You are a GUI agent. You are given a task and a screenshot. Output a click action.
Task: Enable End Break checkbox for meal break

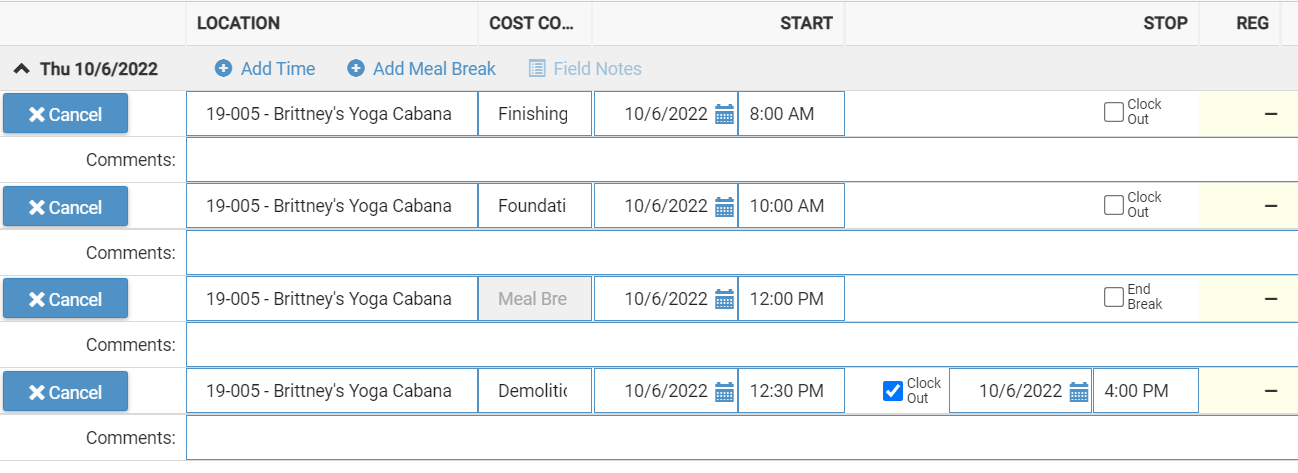pyautogui.click(x=1113, y=297)
